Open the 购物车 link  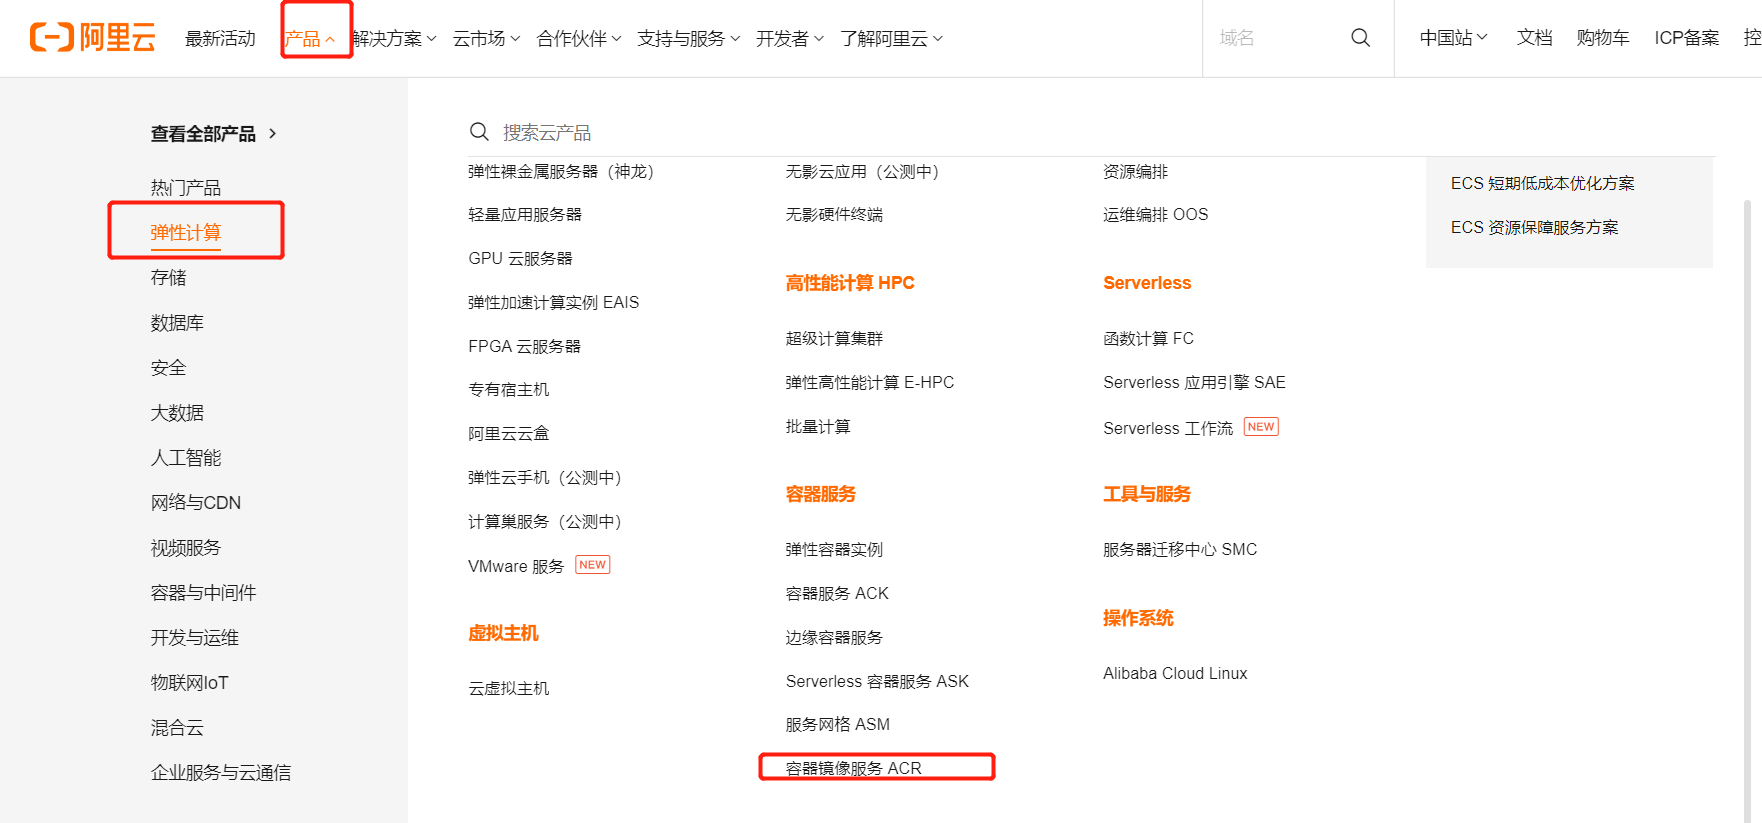(1603, 38)
